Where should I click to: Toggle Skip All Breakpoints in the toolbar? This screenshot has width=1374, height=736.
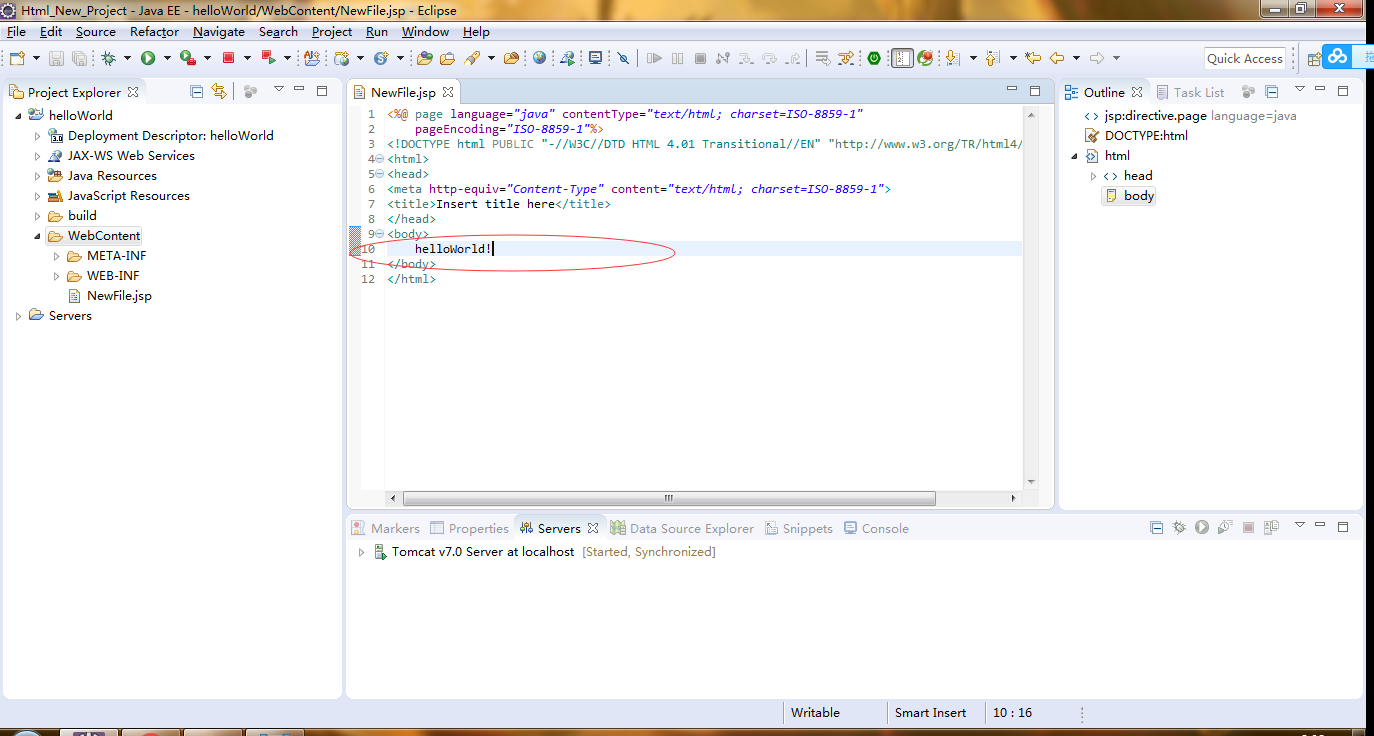pos(622,57)
